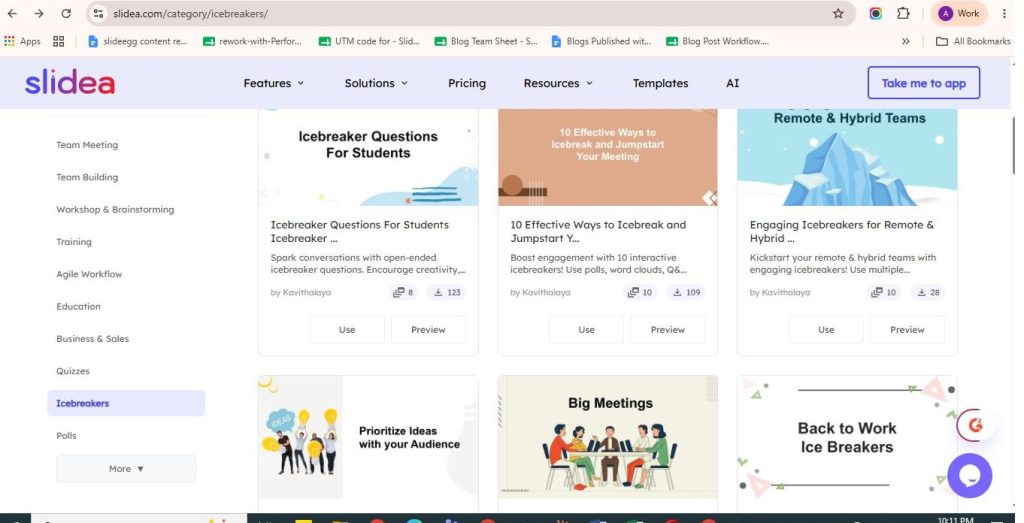Select the Training category
Screen dimensions: 1024x523
[74, 242]
